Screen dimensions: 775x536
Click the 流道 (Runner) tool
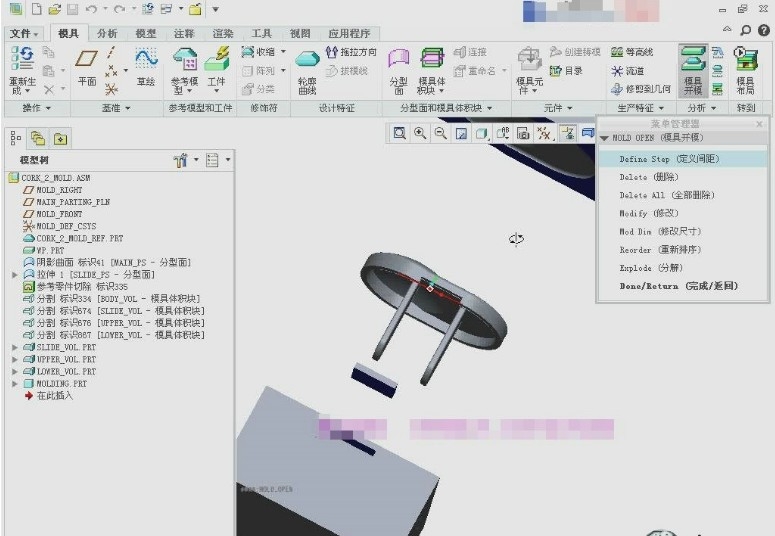(628, 71)
